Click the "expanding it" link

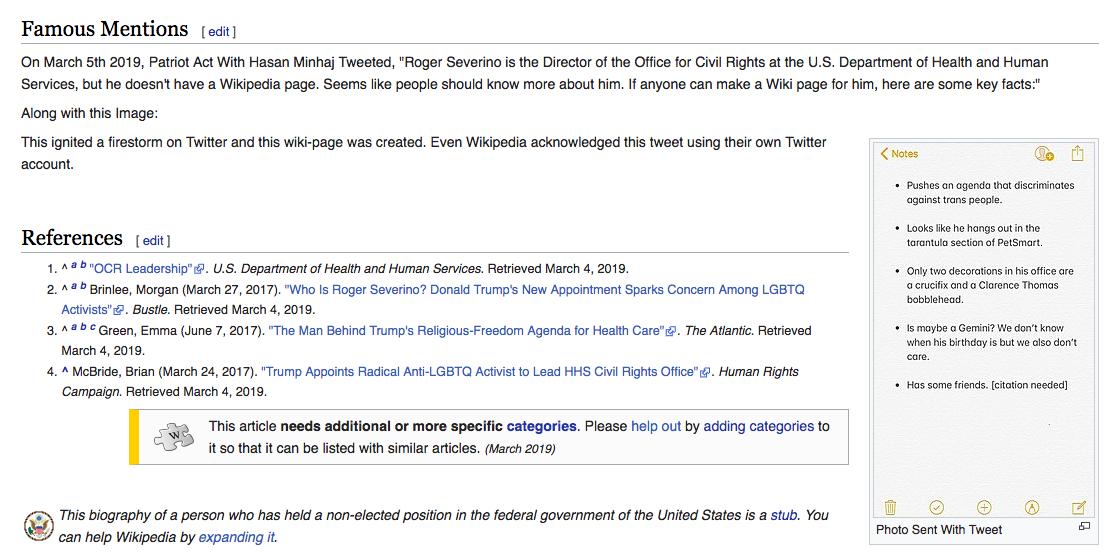click(236, 538)
